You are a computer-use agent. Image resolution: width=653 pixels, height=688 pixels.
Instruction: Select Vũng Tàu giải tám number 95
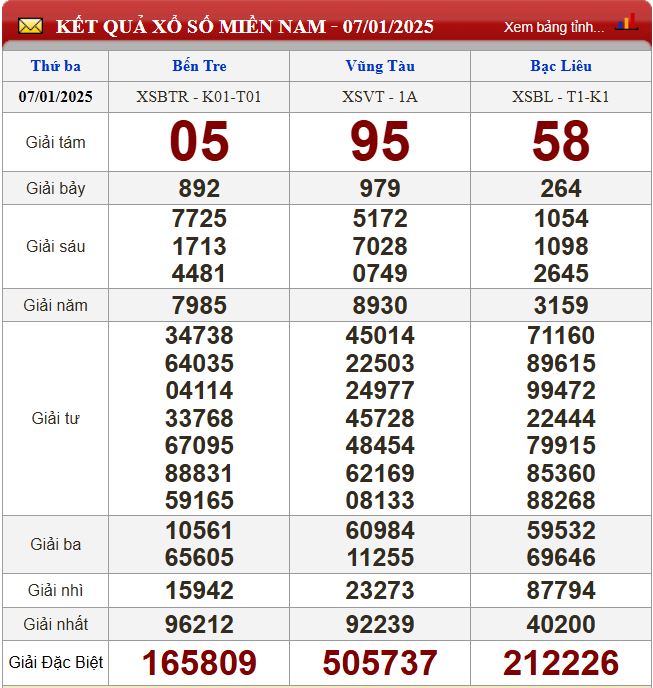point(380,141)
